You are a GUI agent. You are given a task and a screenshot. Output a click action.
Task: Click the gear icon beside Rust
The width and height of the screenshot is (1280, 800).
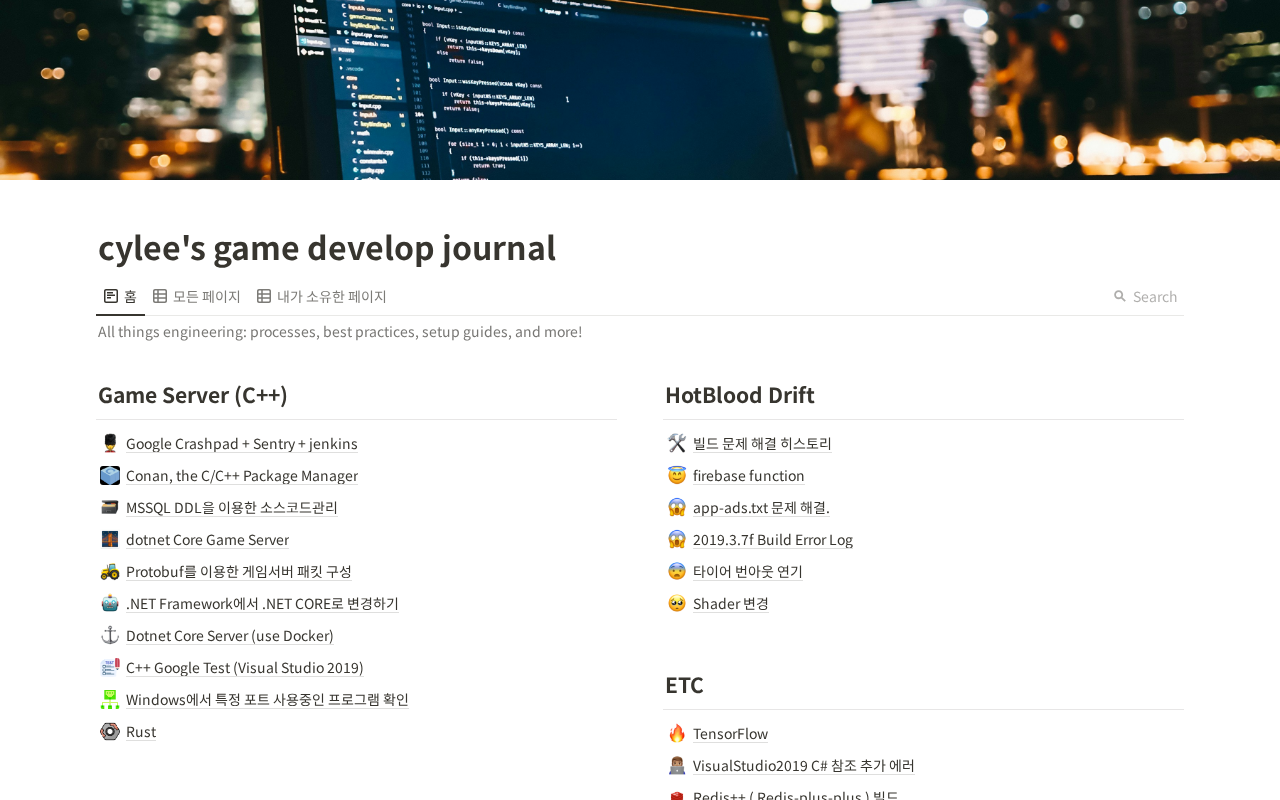pos(110,731)
